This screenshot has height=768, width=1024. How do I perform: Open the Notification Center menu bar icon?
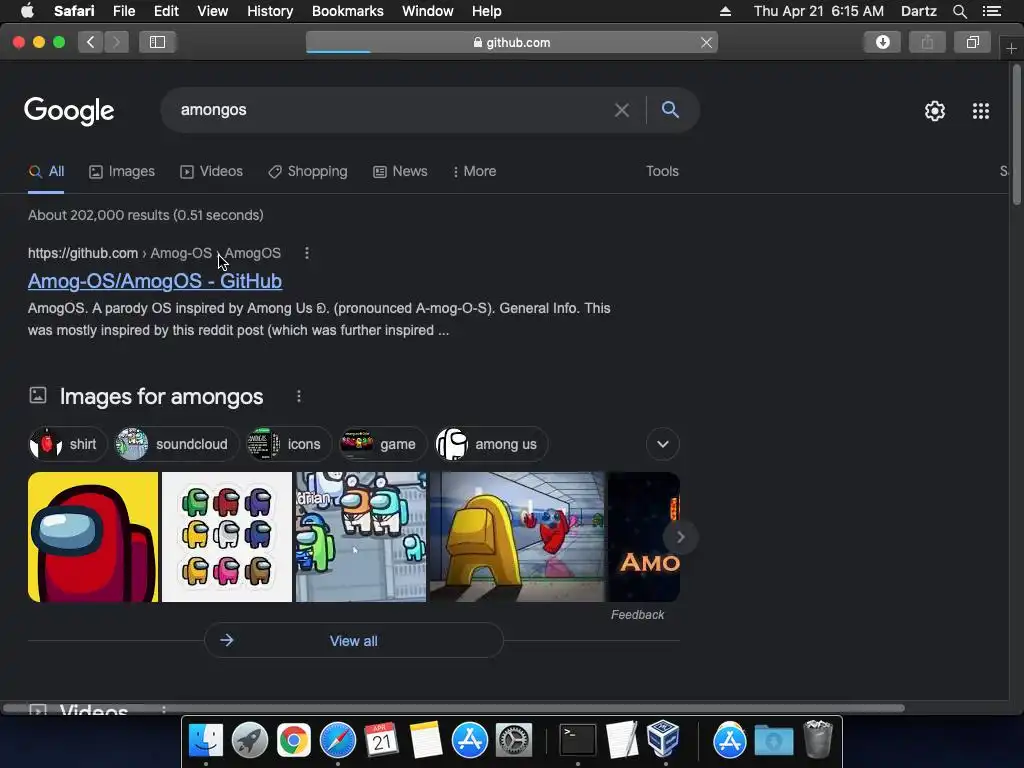click(991, 11)
